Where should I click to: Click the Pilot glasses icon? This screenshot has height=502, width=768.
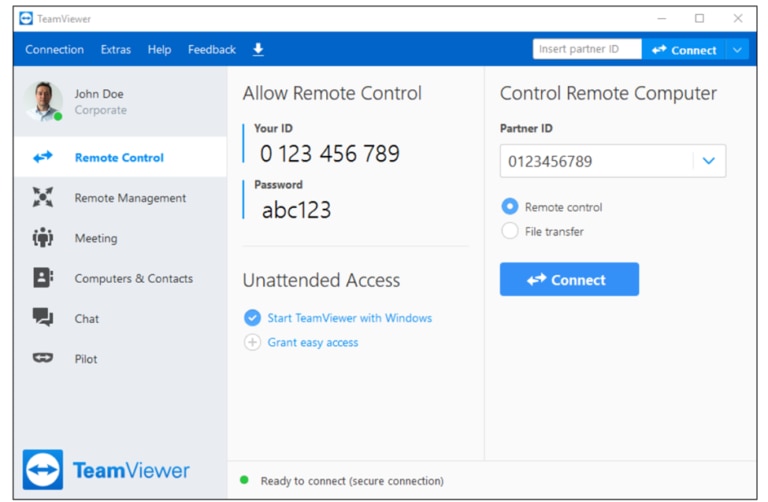pyautogui.click(x=43, y=358)
